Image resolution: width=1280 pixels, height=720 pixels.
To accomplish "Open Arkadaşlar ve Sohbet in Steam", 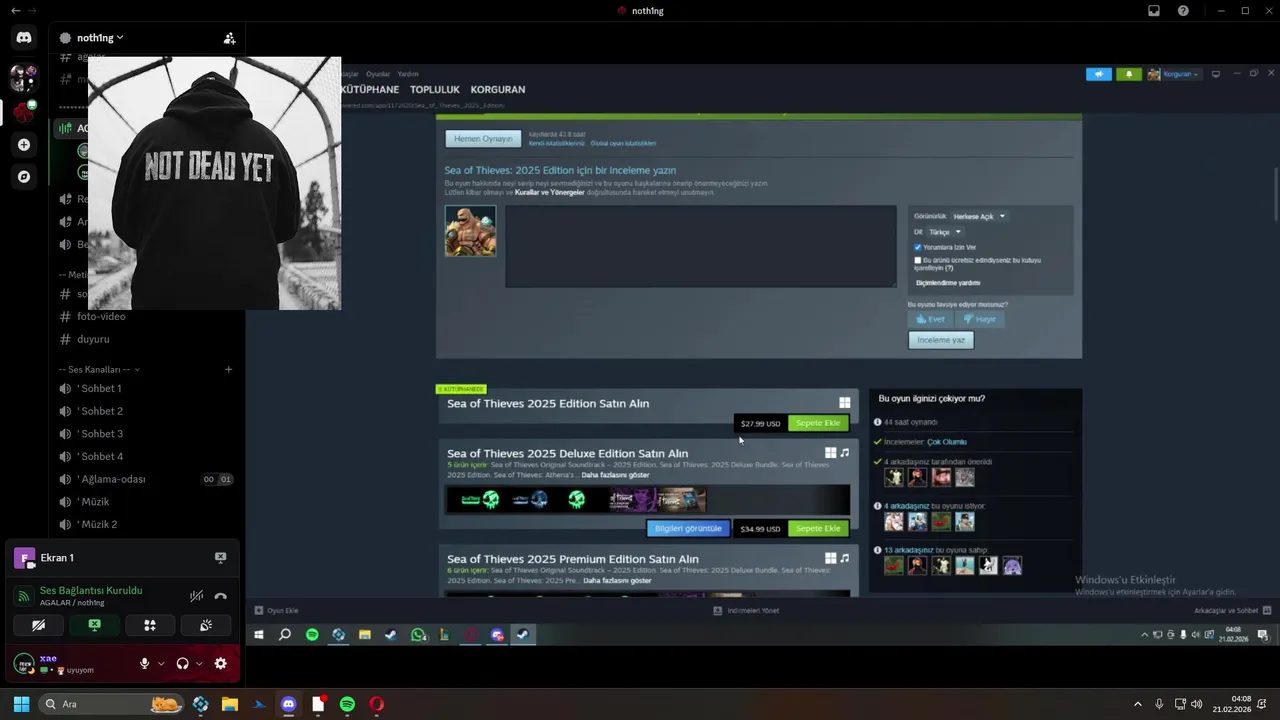I will [x=1232, y=610].
